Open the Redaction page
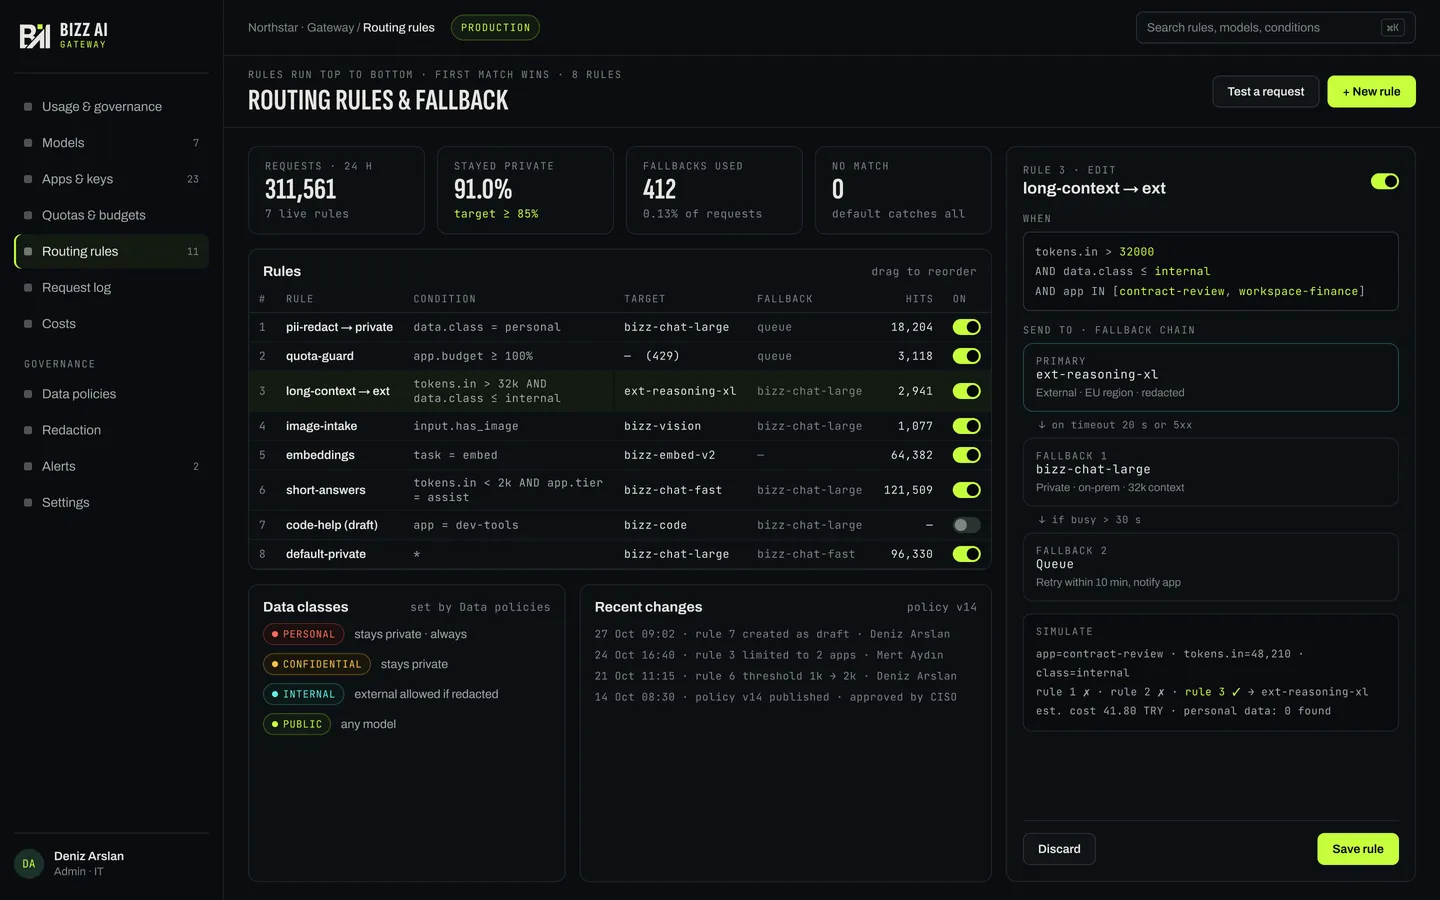This screenshot has width=1440, height=900. click(x=111, y=430)
